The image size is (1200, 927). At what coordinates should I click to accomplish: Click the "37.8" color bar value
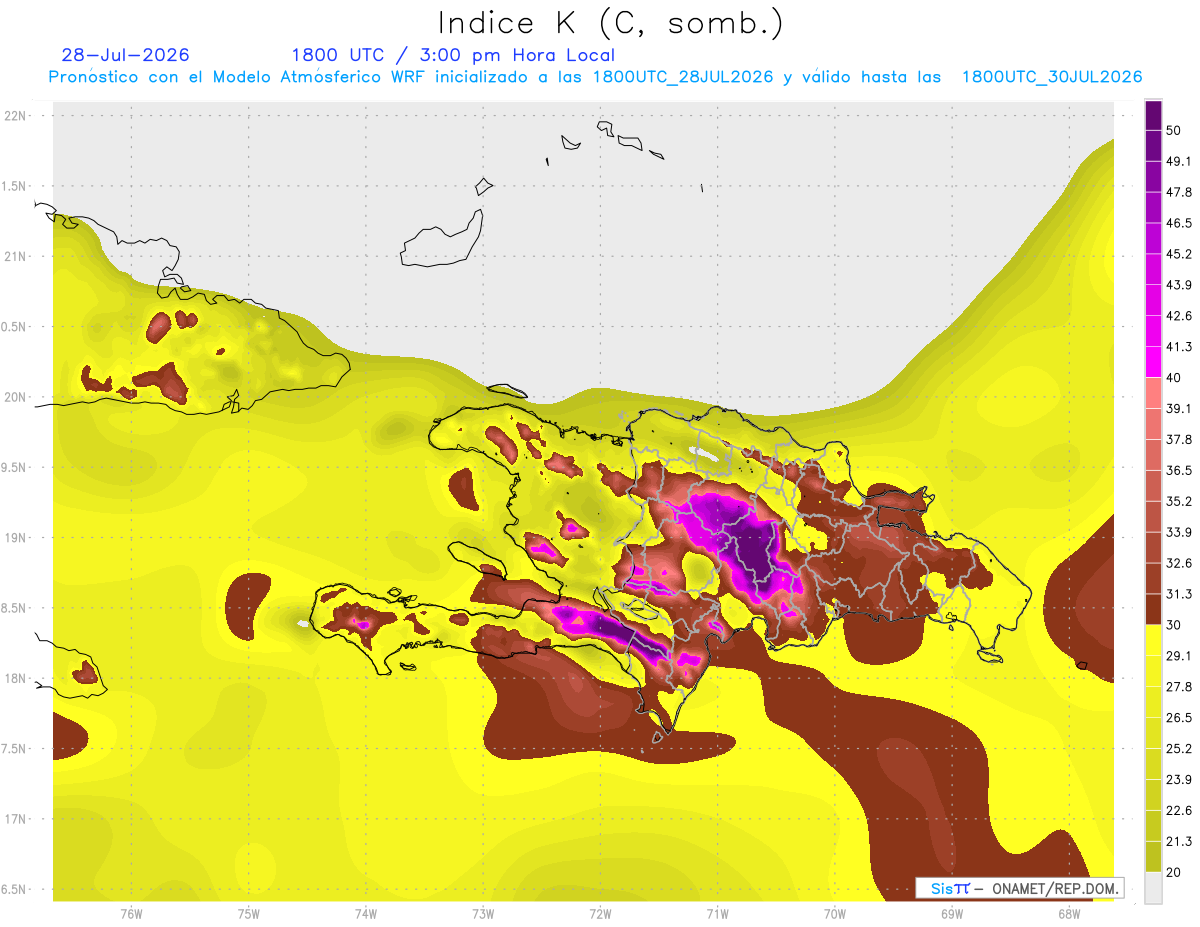(1178, 440)
